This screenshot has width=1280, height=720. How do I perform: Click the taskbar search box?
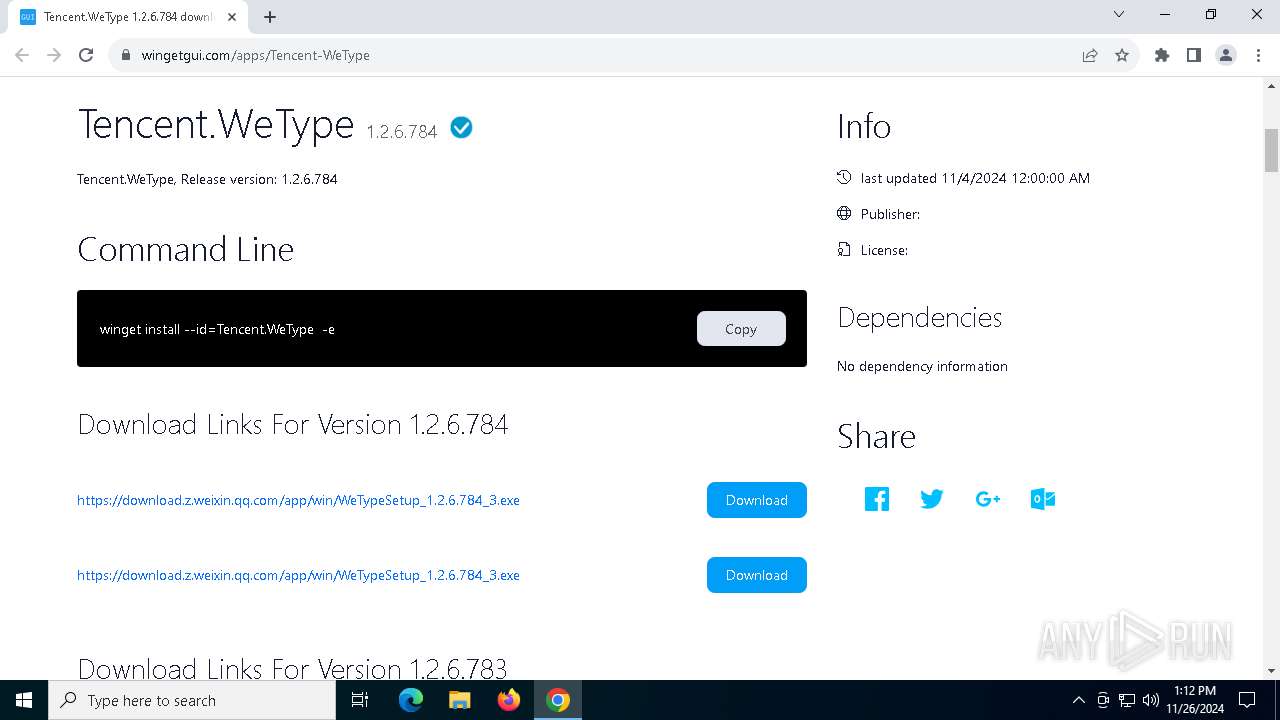192,700
